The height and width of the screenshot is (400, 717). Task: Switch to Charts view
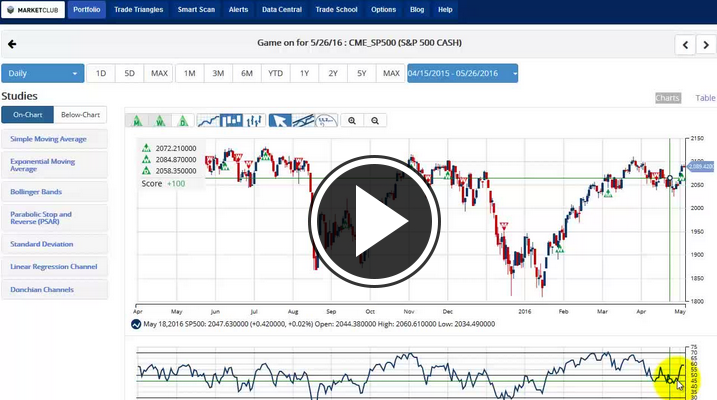coord(668,98)
